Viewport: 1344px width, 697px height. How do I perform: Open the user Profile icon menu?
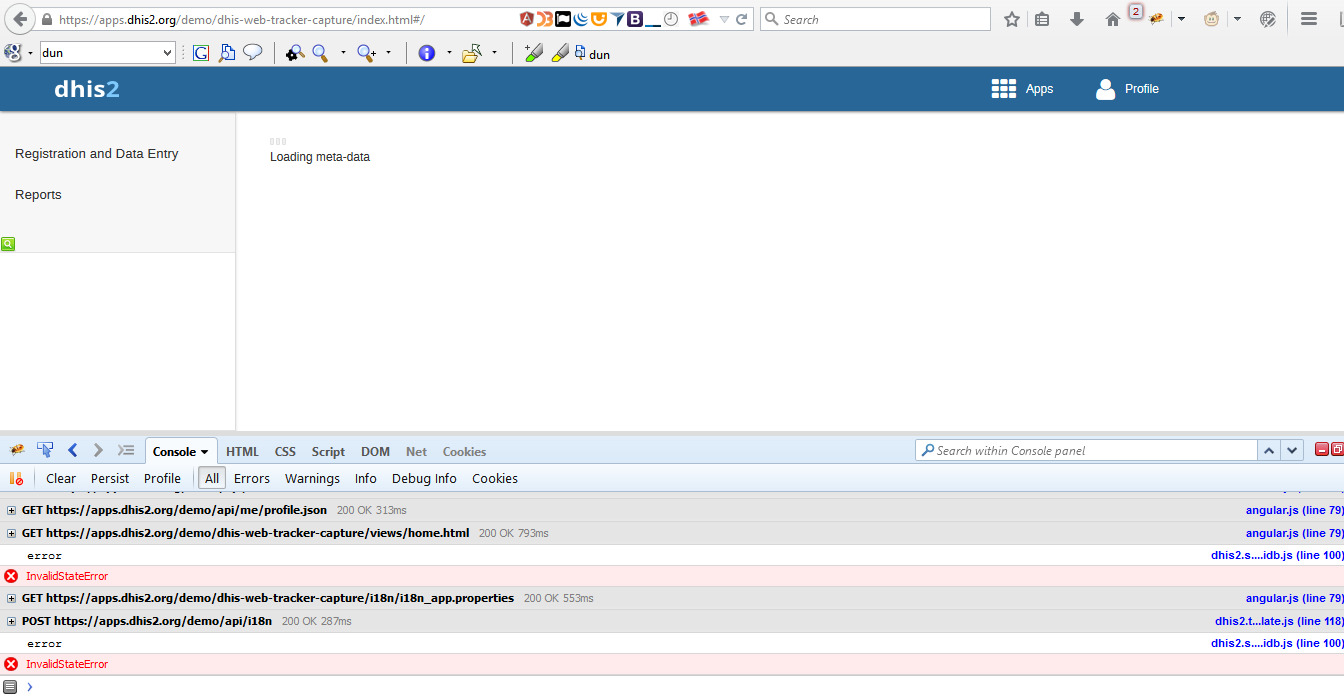pos(1105,89)
